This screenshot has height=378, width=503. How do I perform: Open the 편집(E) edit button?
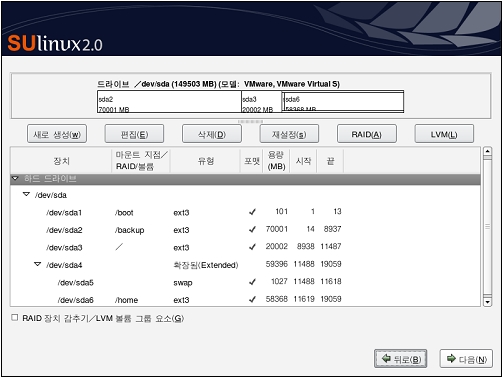coord(134,134)
